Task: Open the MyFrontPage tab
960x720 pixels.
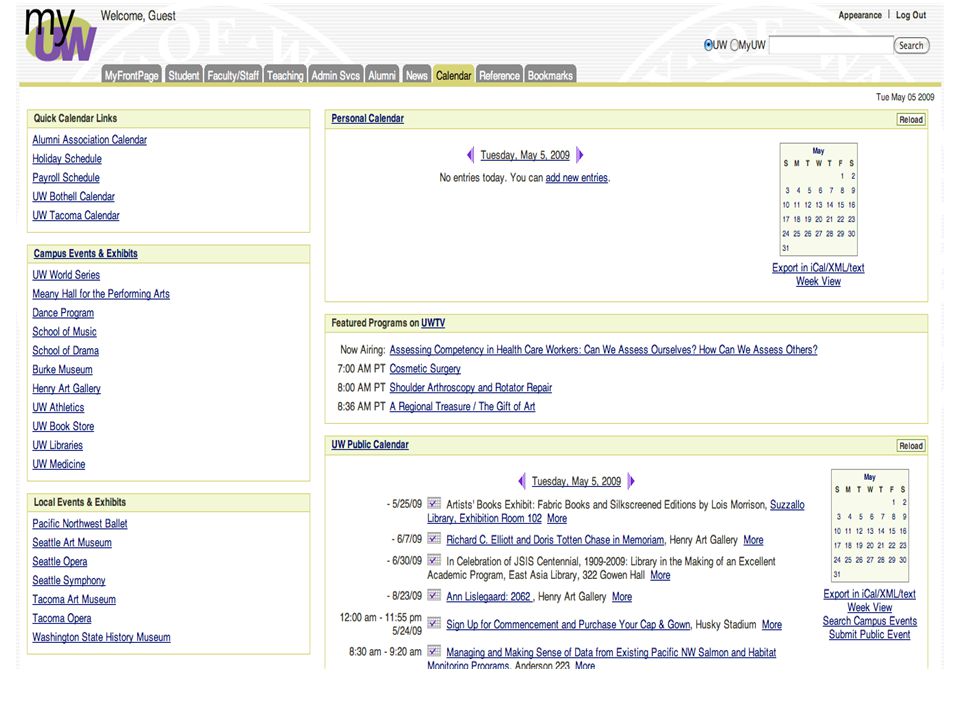Action: coord(132,75)
